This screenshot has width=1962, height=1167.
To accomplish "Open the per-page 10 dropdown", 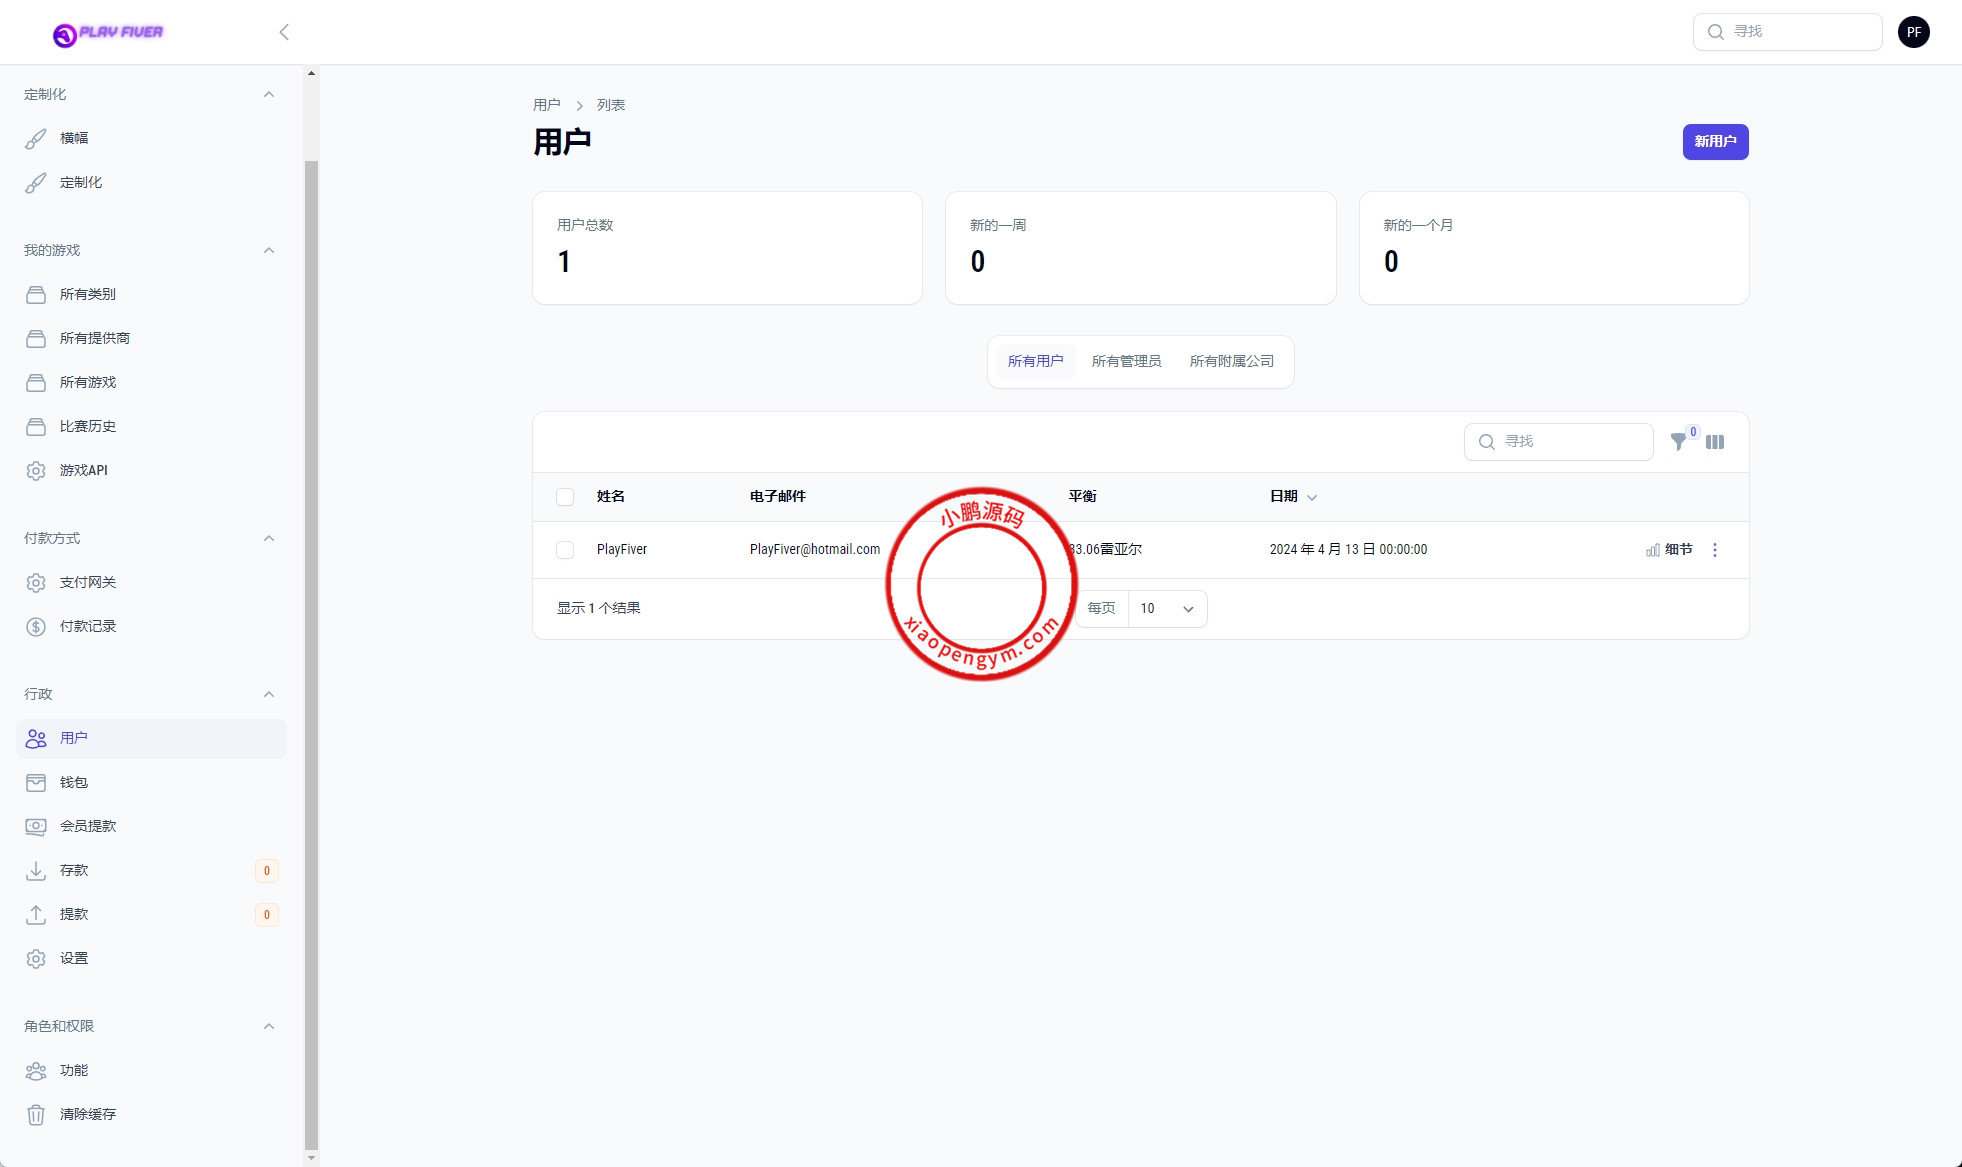I will (1167, 609).
